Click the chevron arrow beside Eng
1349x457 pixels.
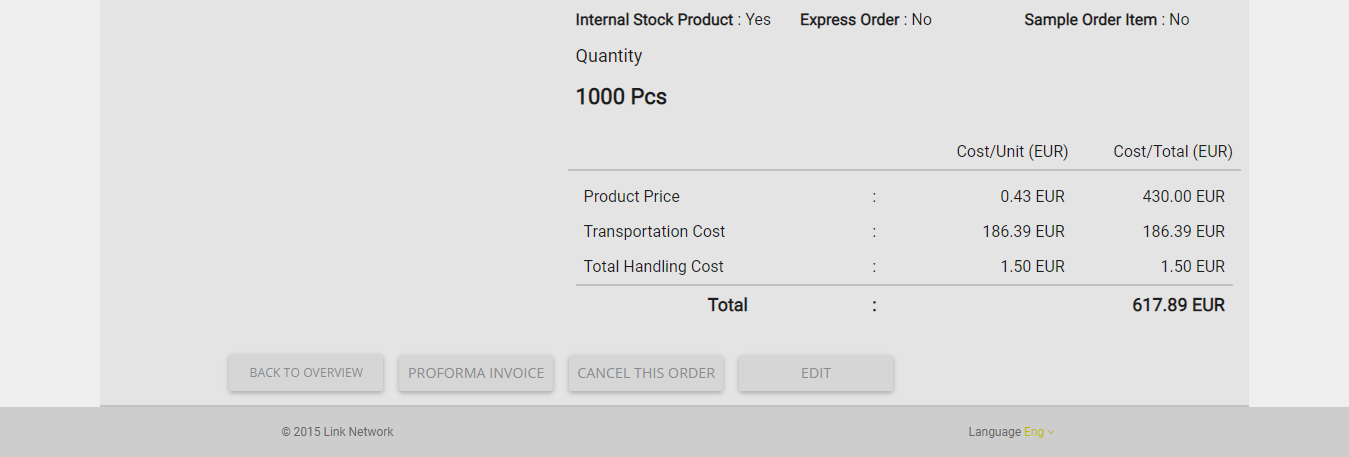click(x=1051, y=433)
